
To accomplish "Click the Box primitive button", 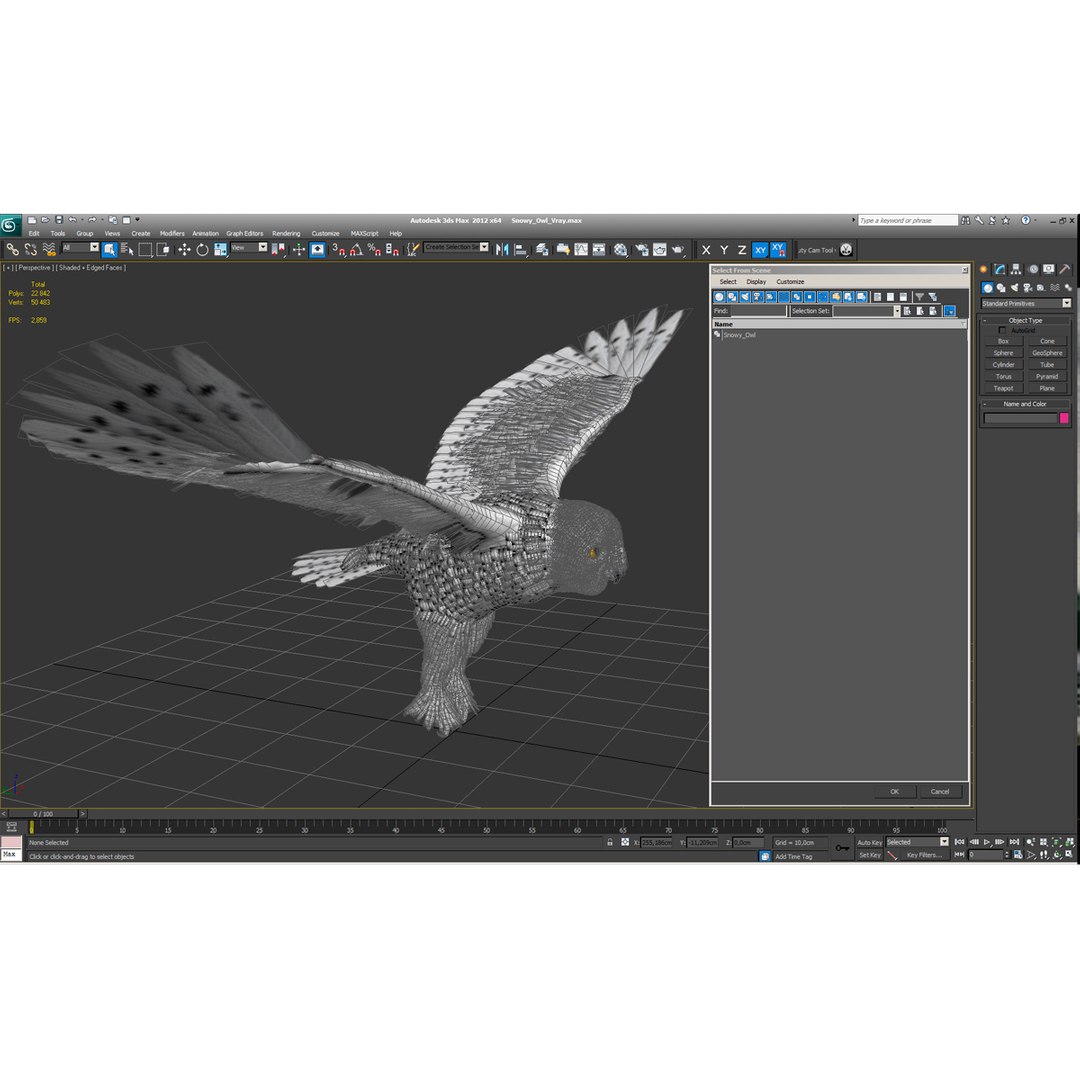I will pos(1004,342).
